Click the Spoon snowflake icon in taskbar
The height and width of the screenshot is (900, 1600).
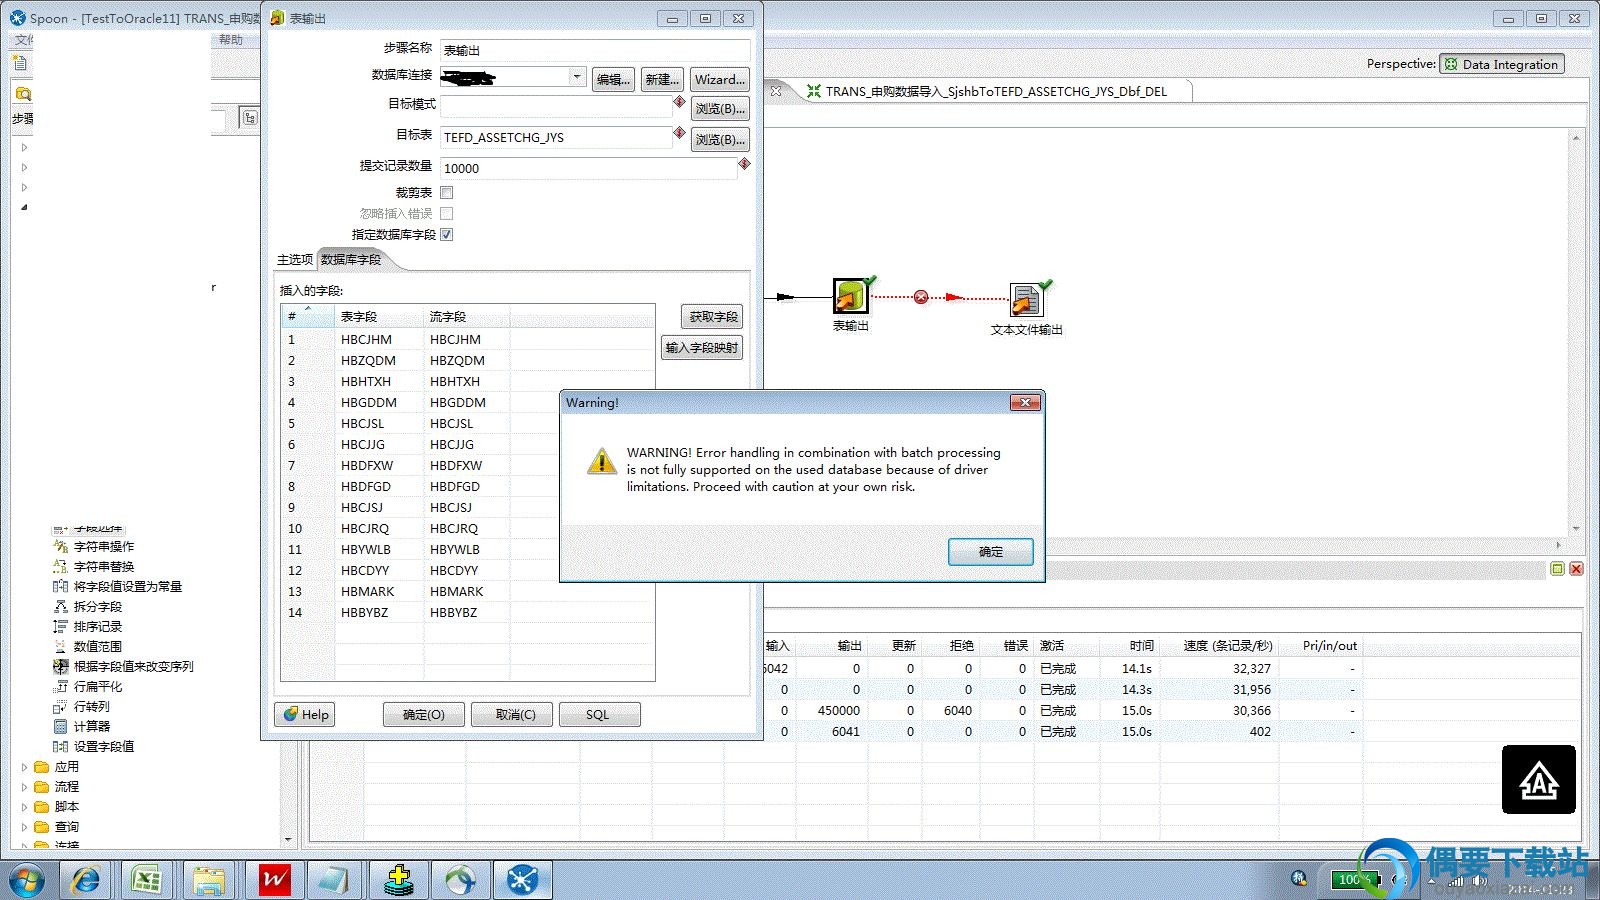pos(523,880)
